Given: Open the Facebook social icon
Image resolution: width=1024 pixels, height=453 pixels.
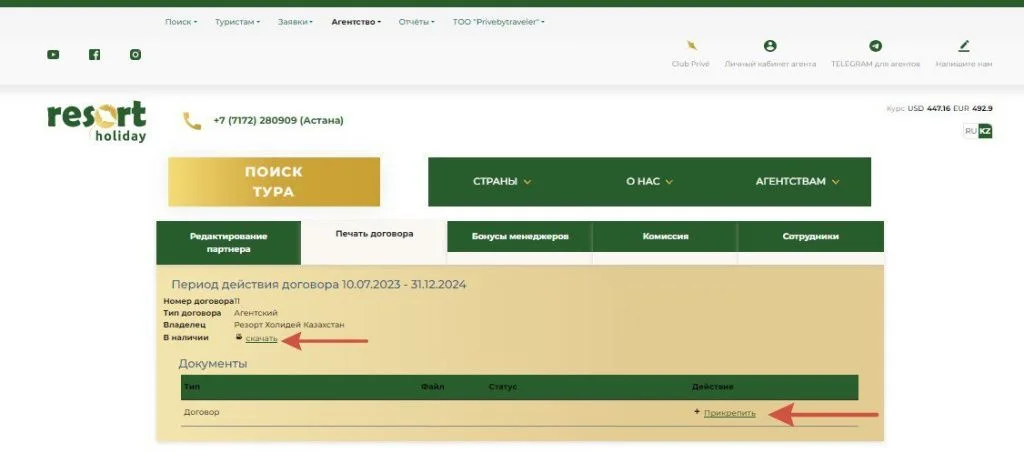Looking at the screenshot, I should pyautogui.click(x=94, y=54).
